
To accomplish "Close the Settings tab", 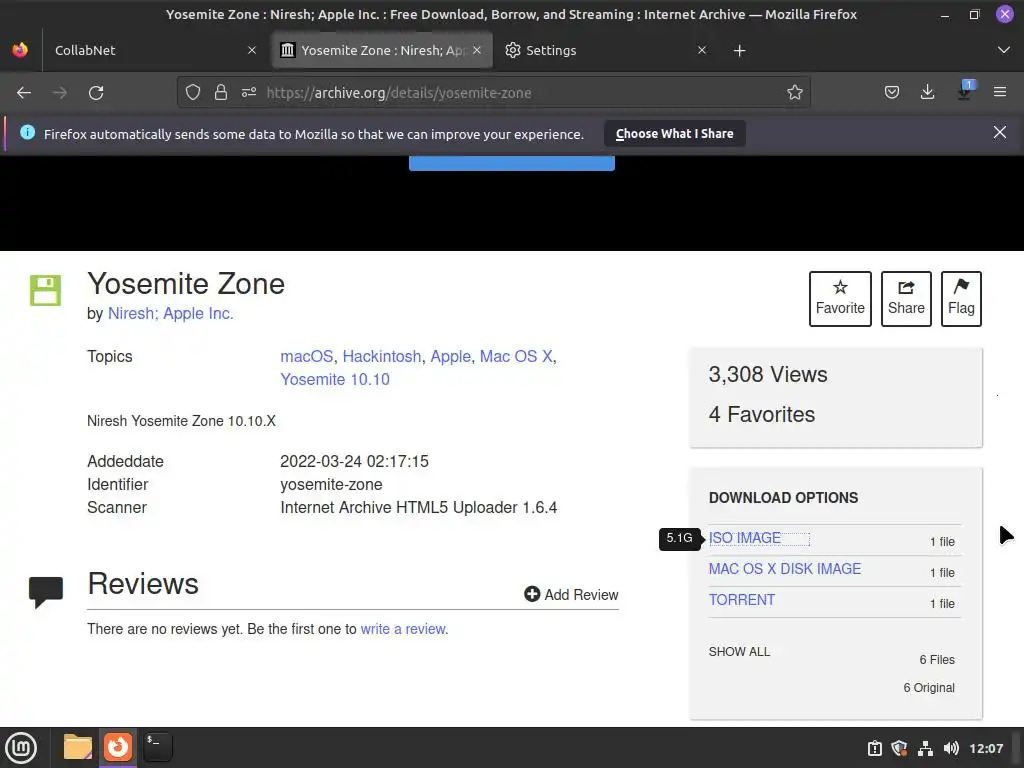I will point(702,50).
